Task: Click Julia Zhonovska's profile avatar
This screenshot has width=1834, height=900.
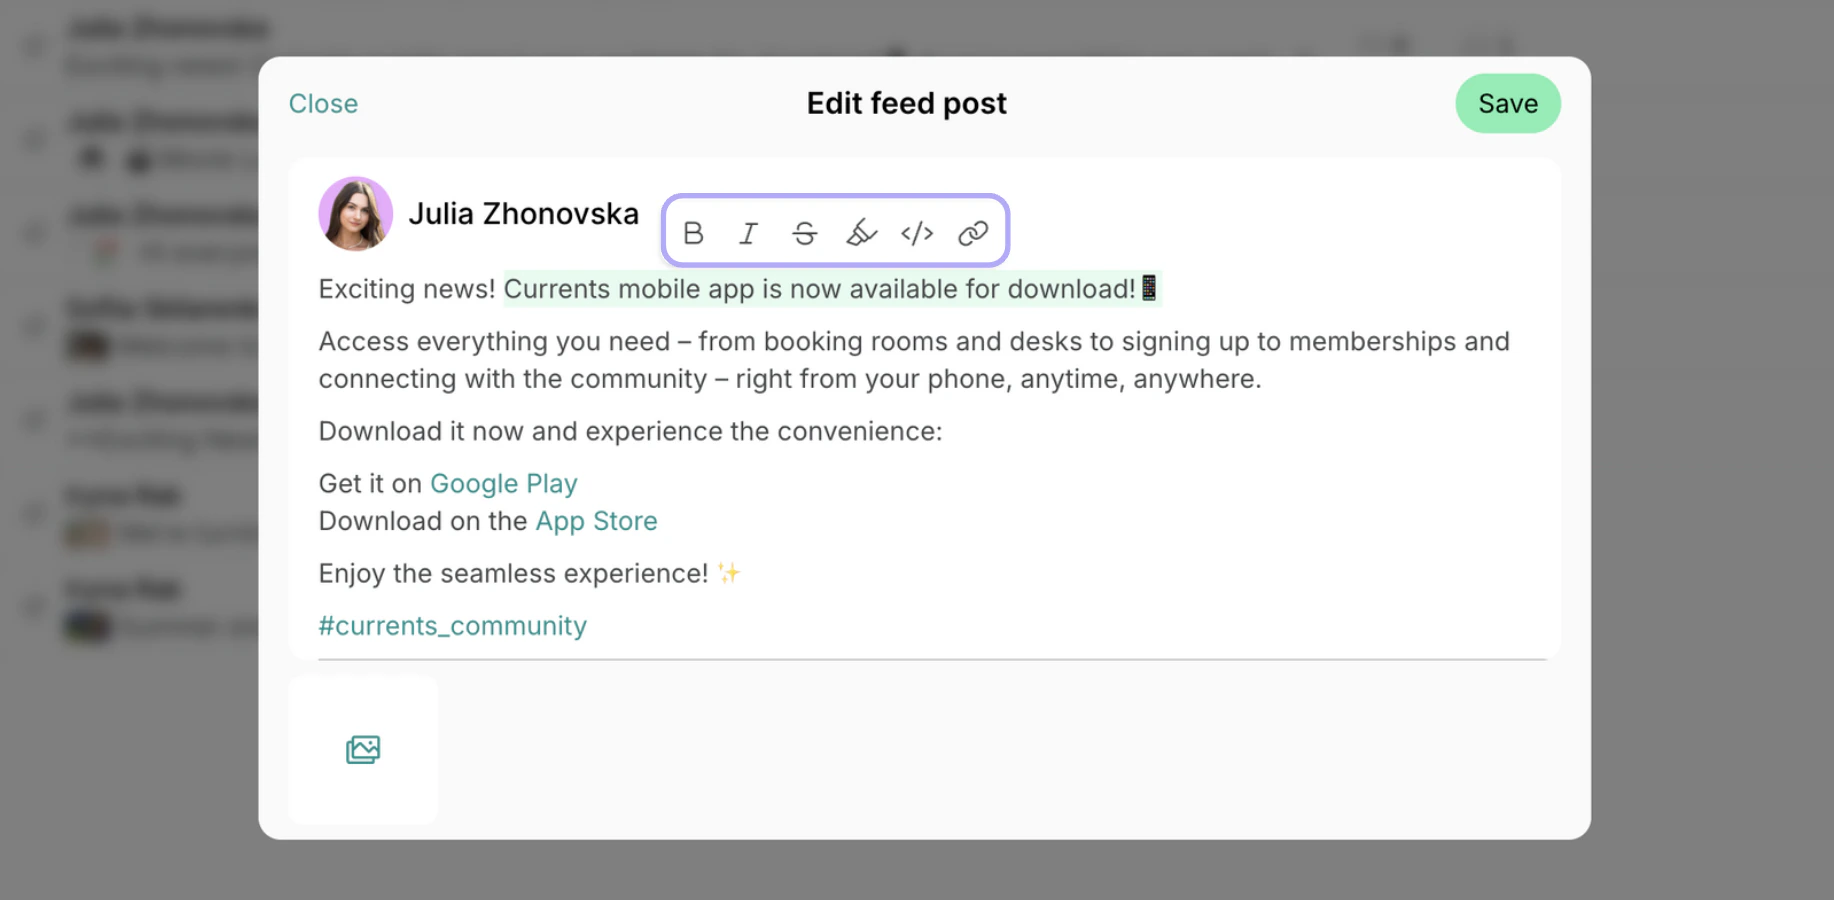Action: tap(355, 214)
